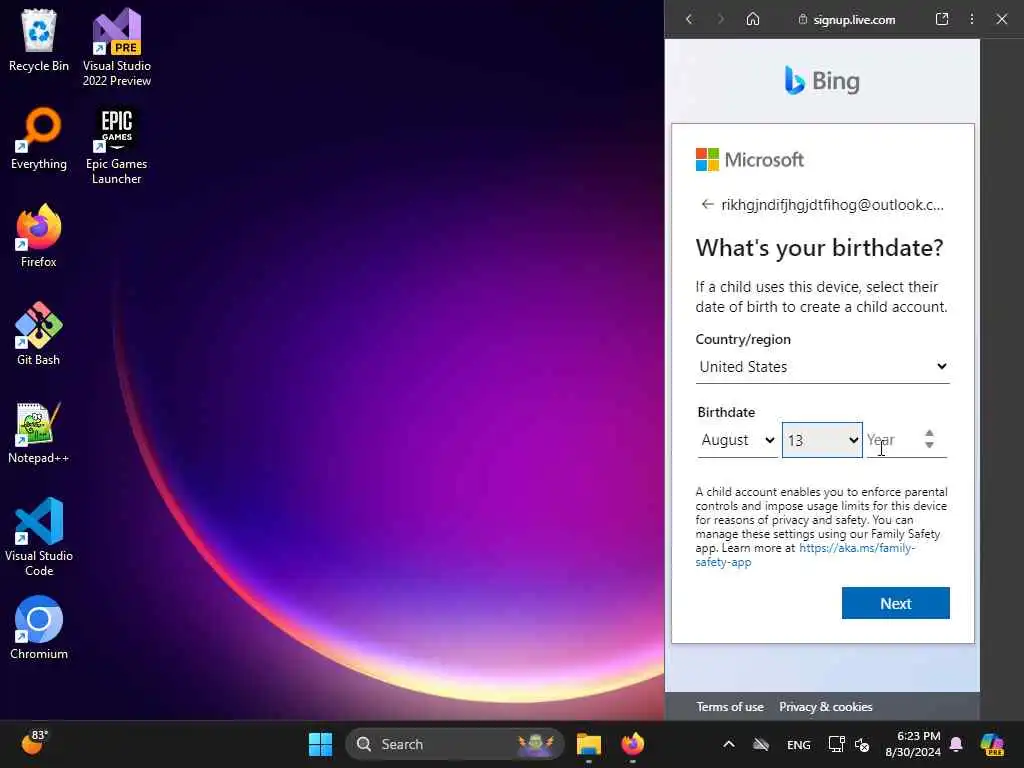The height and width of the screenshot is (768, 1024).
Task: Increase year with the up stepper arrow
Action: 929,433
